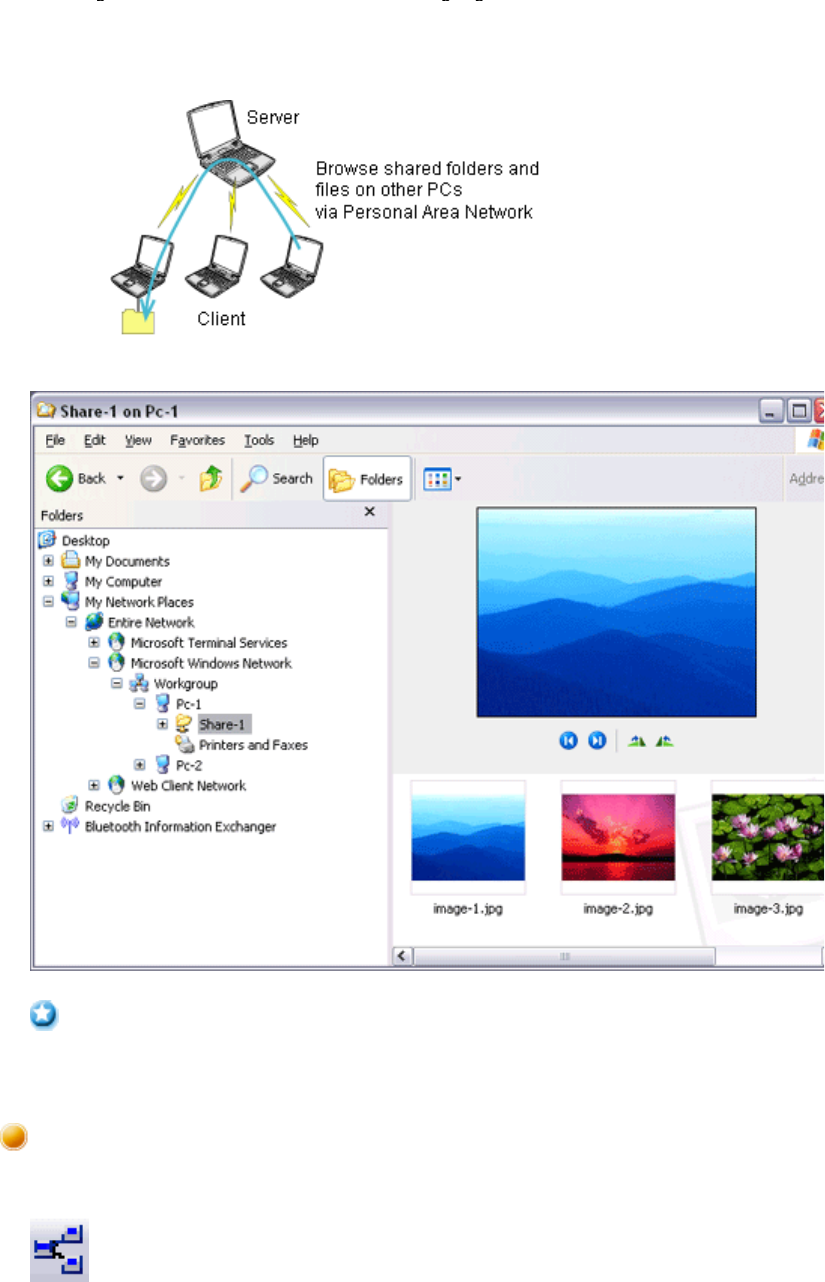Expand Bluetooth Information Exchanger node
The height and width of the screenshot is (1282, 825).
click(x=49, y=826)
